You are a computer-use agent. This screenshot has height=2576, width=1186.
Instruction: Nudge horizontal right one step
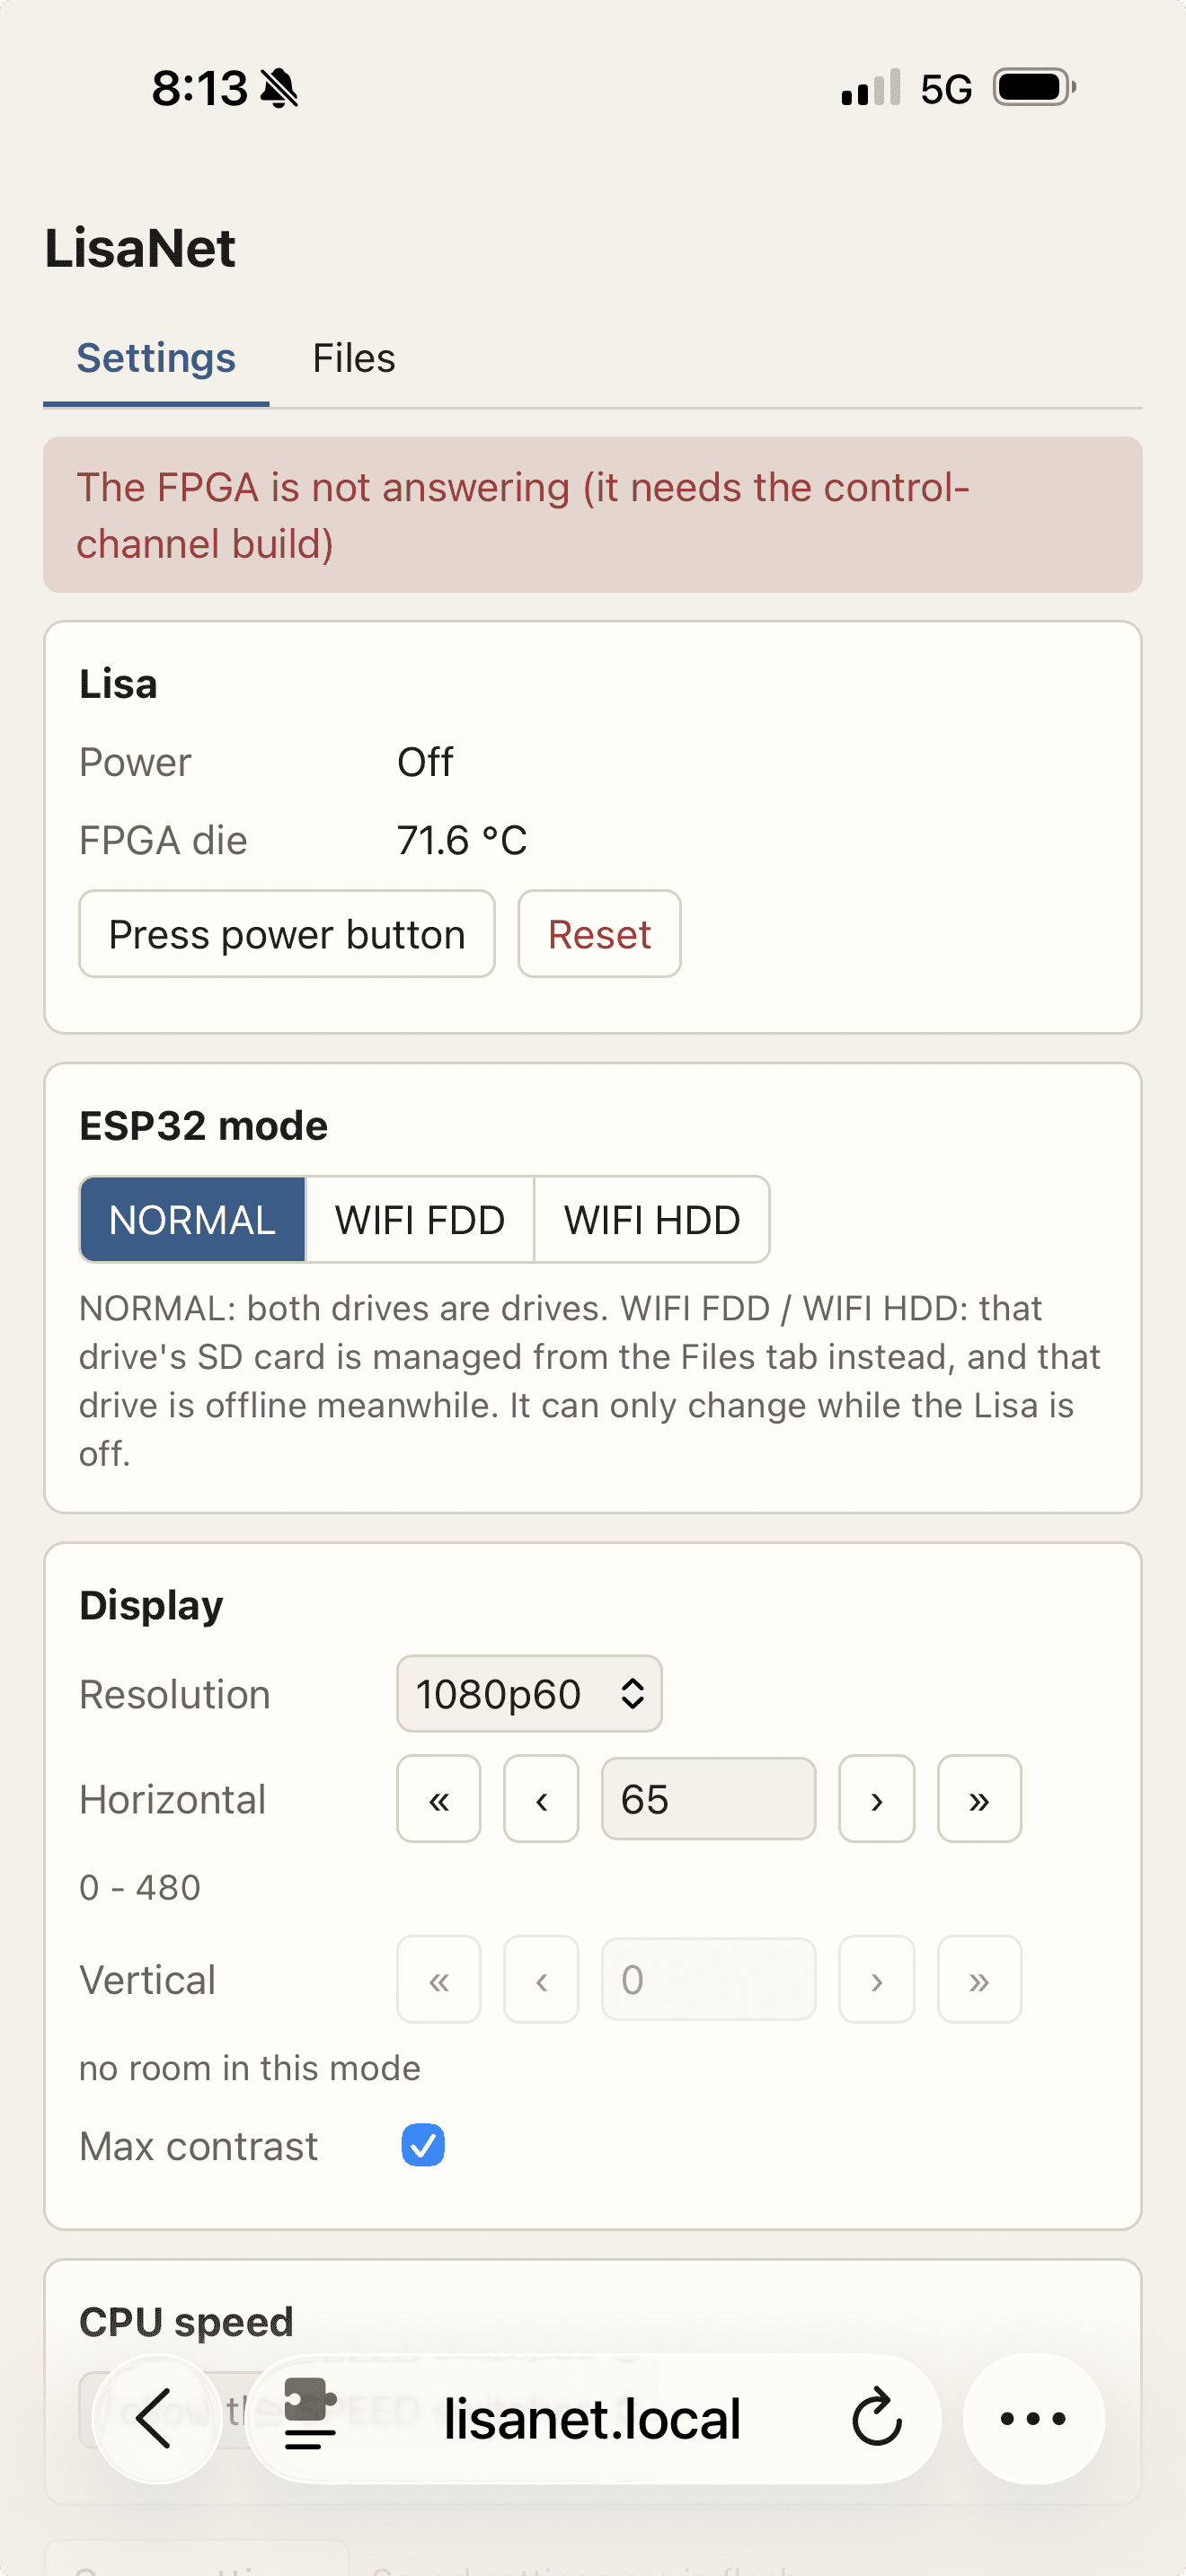click(876, 1799)
